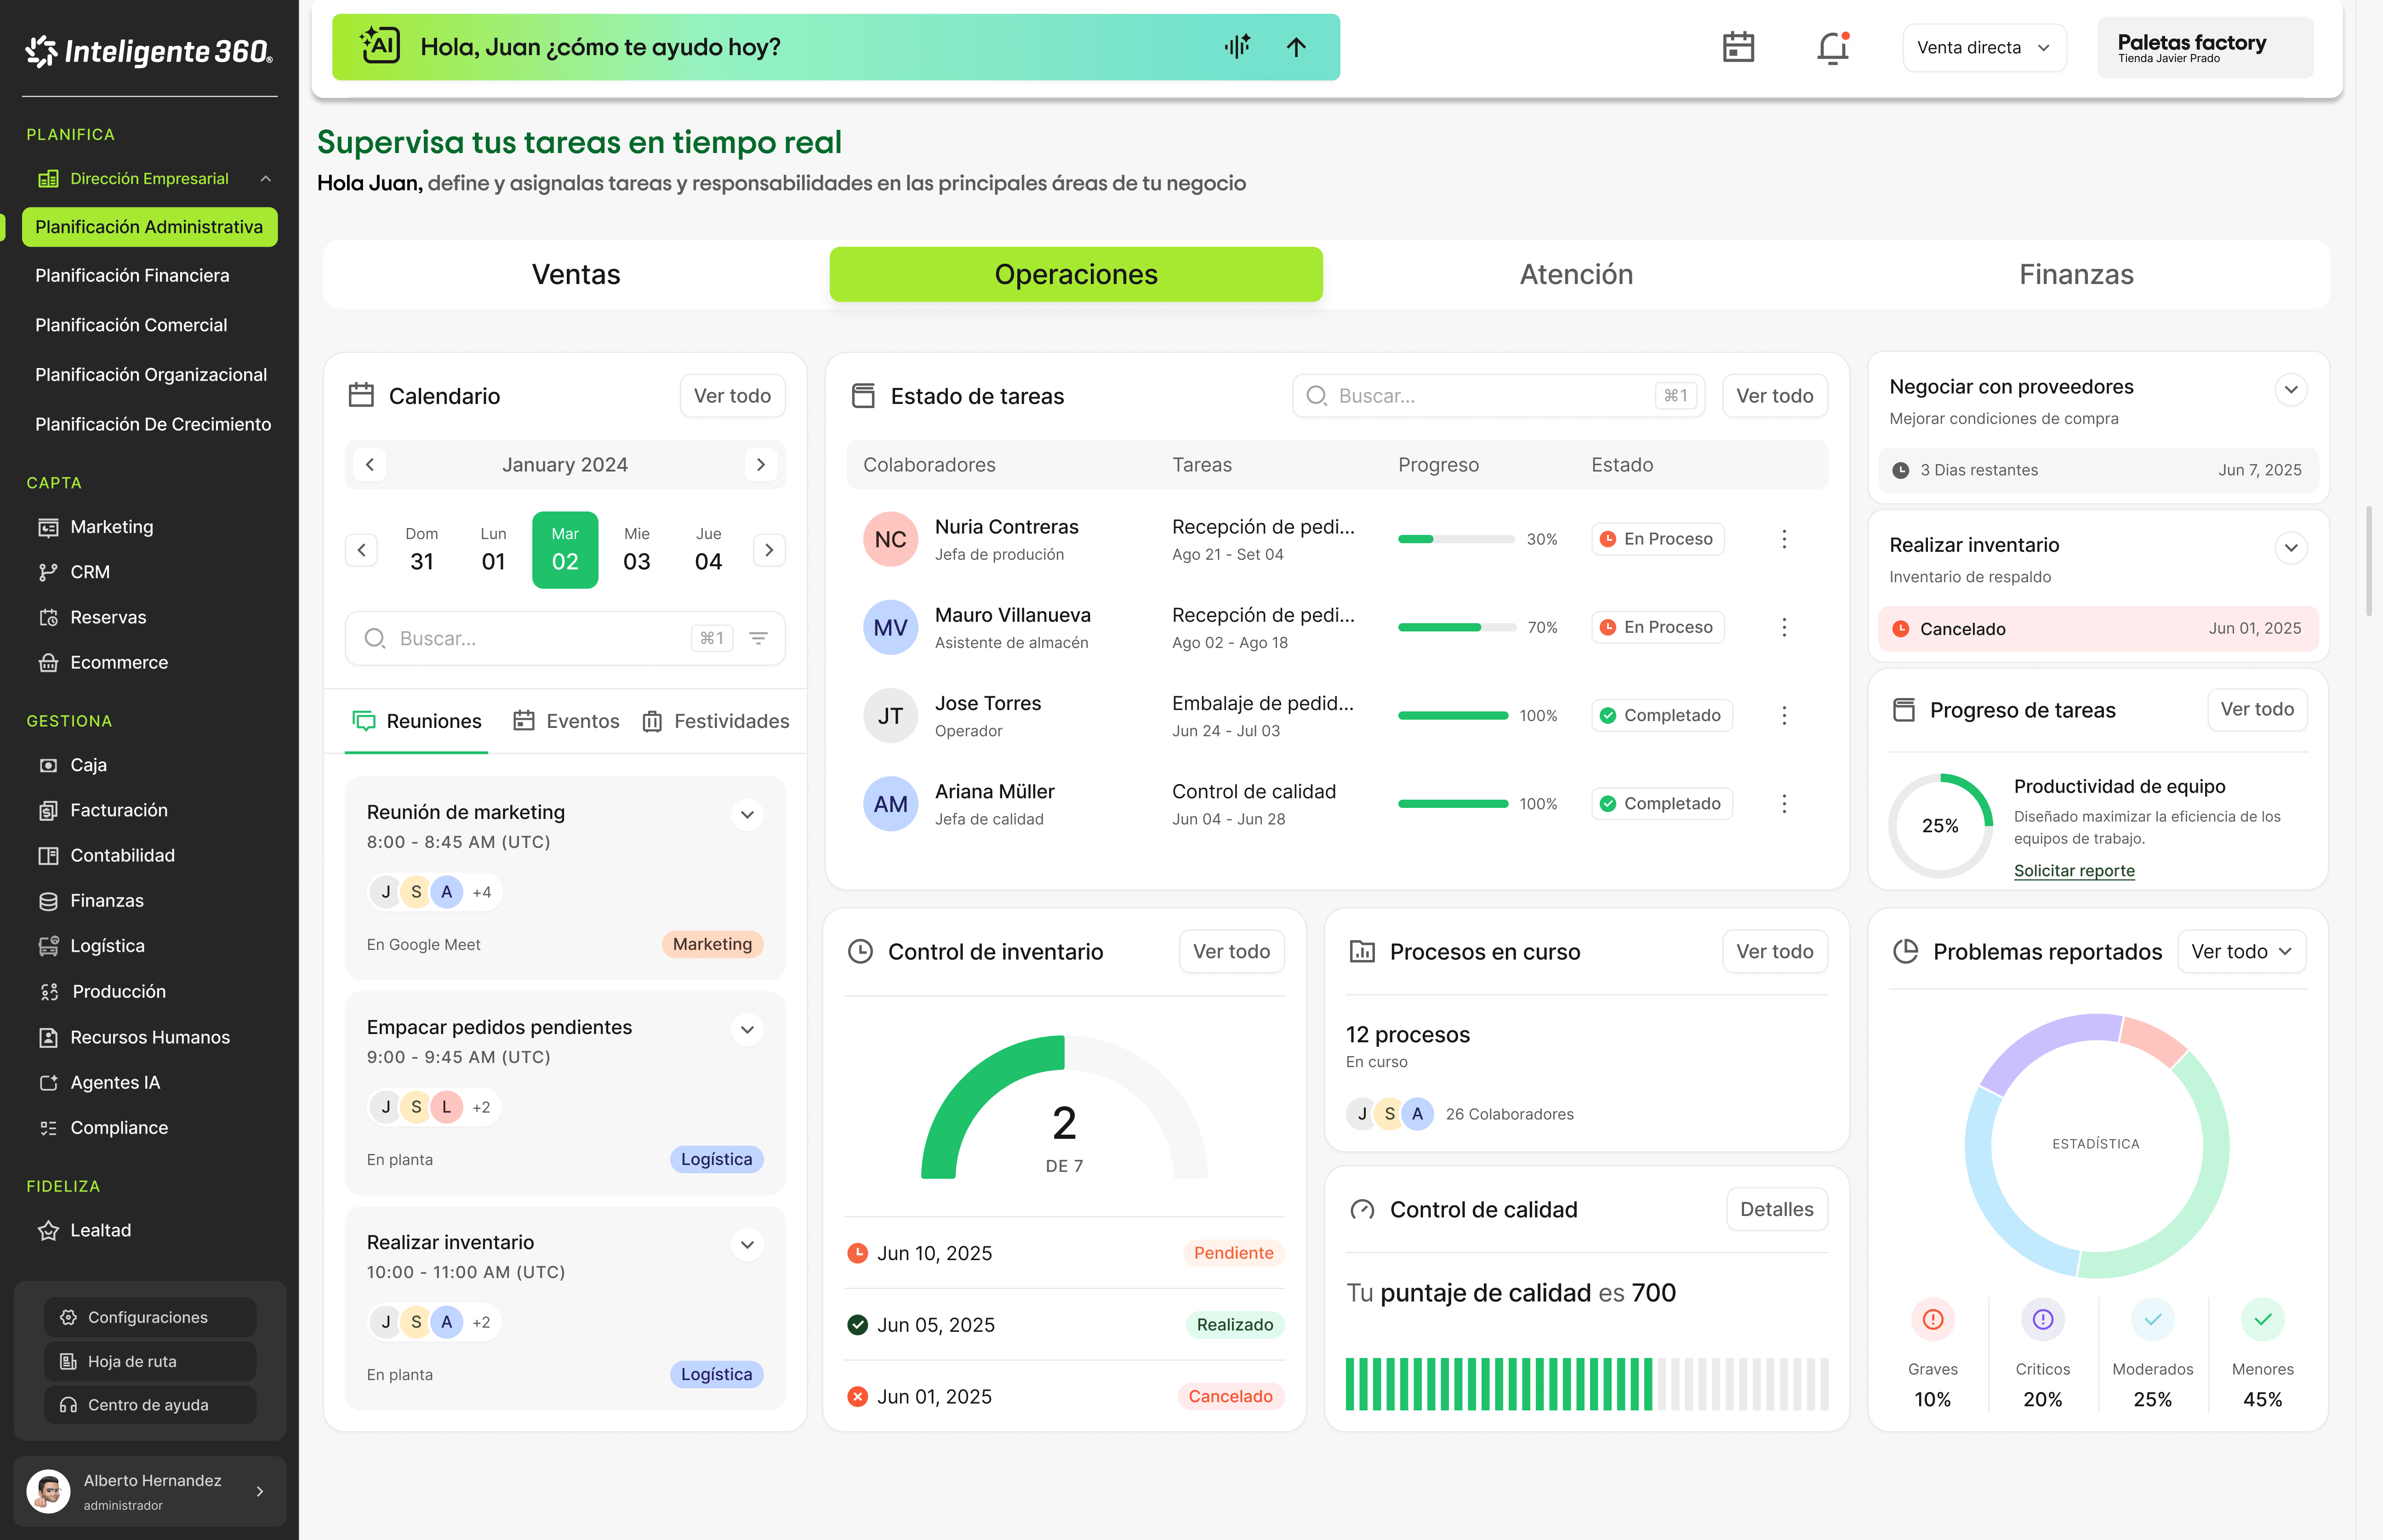The image size is (2383, 1540).
Task: Expand the Reunión de marketing card
Action: [747, 814]
